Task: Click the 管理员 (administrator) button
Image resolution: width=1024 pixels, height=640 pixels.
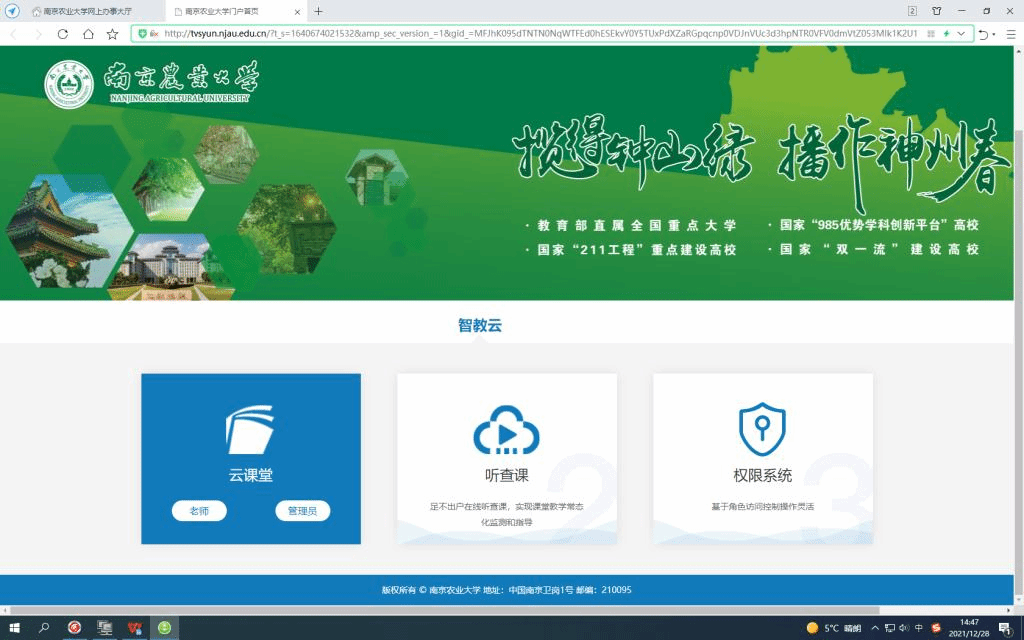Action: (x=302, y=511)
